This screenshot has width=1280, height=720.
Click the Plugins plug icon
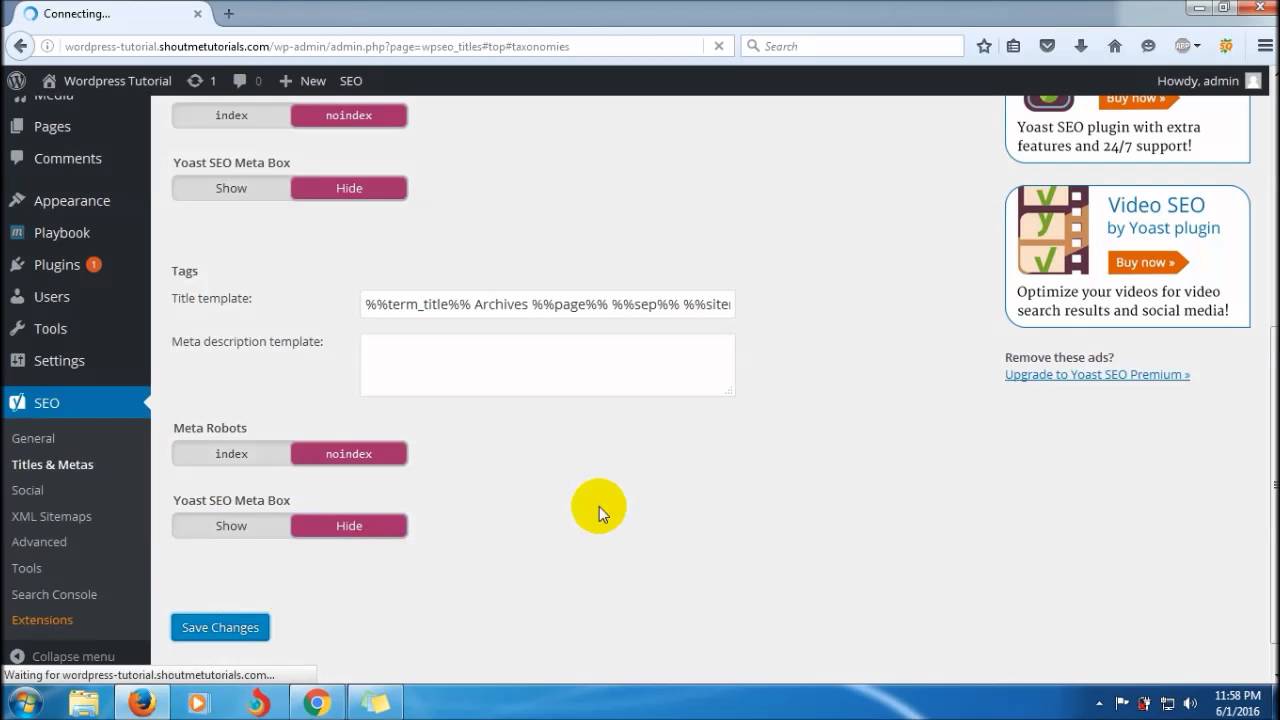click(17, 264)
